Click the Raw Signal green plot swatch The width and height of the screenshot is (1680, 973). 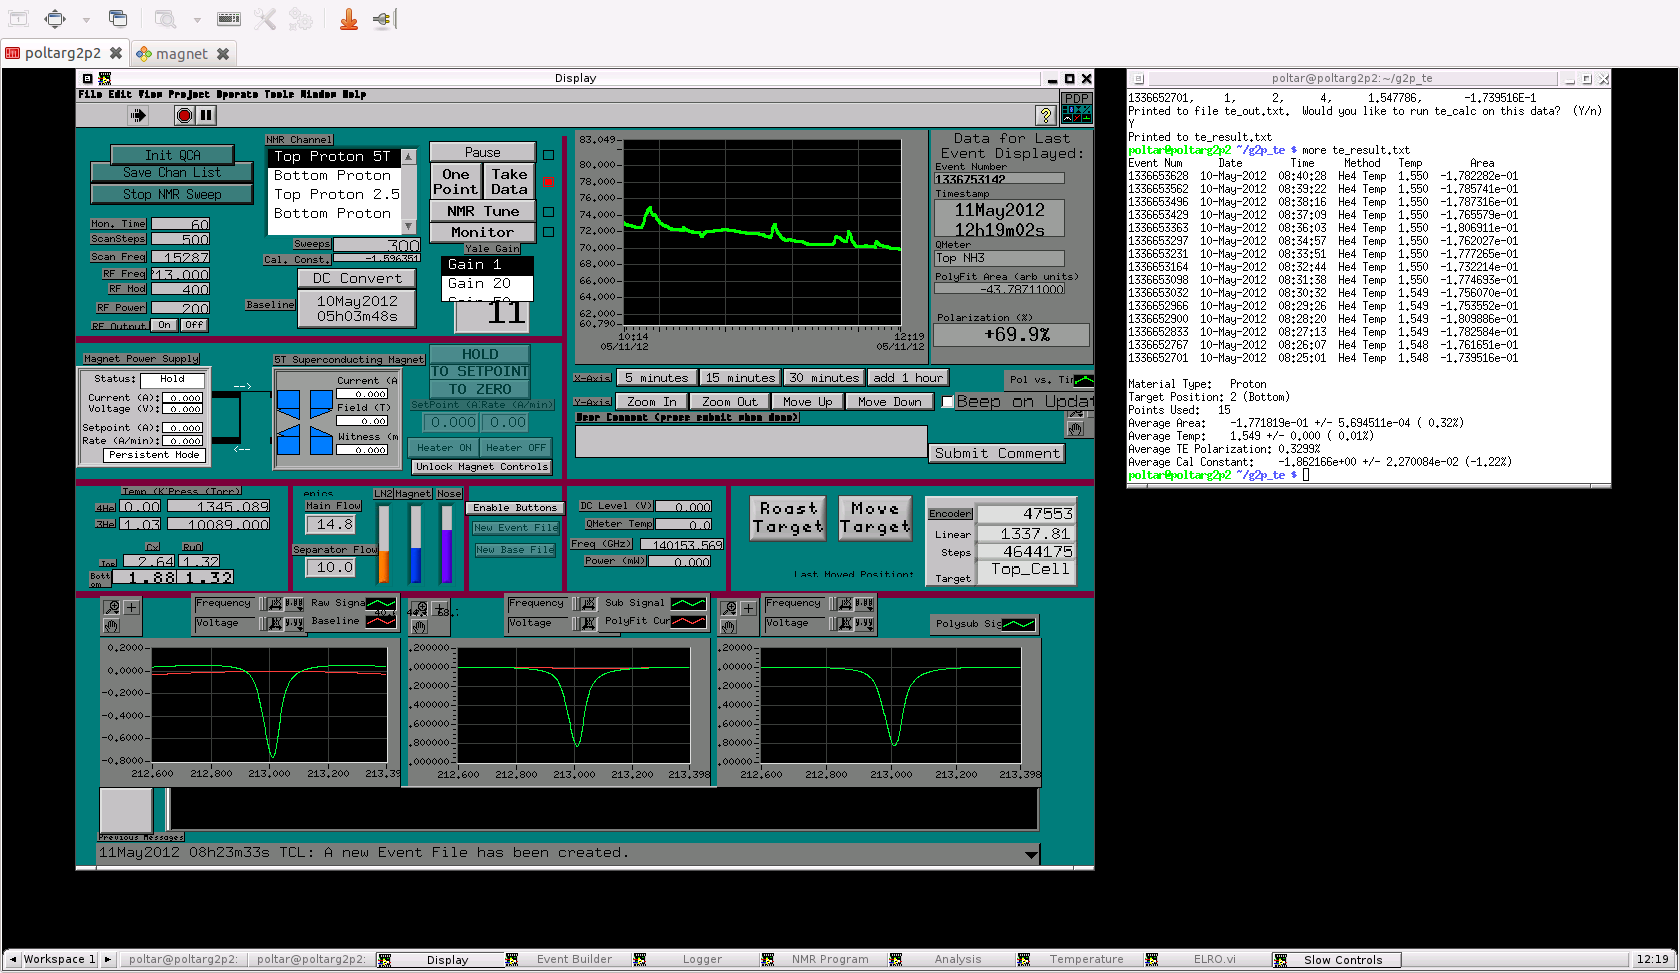pyautogui.click(x=380, y=604)
